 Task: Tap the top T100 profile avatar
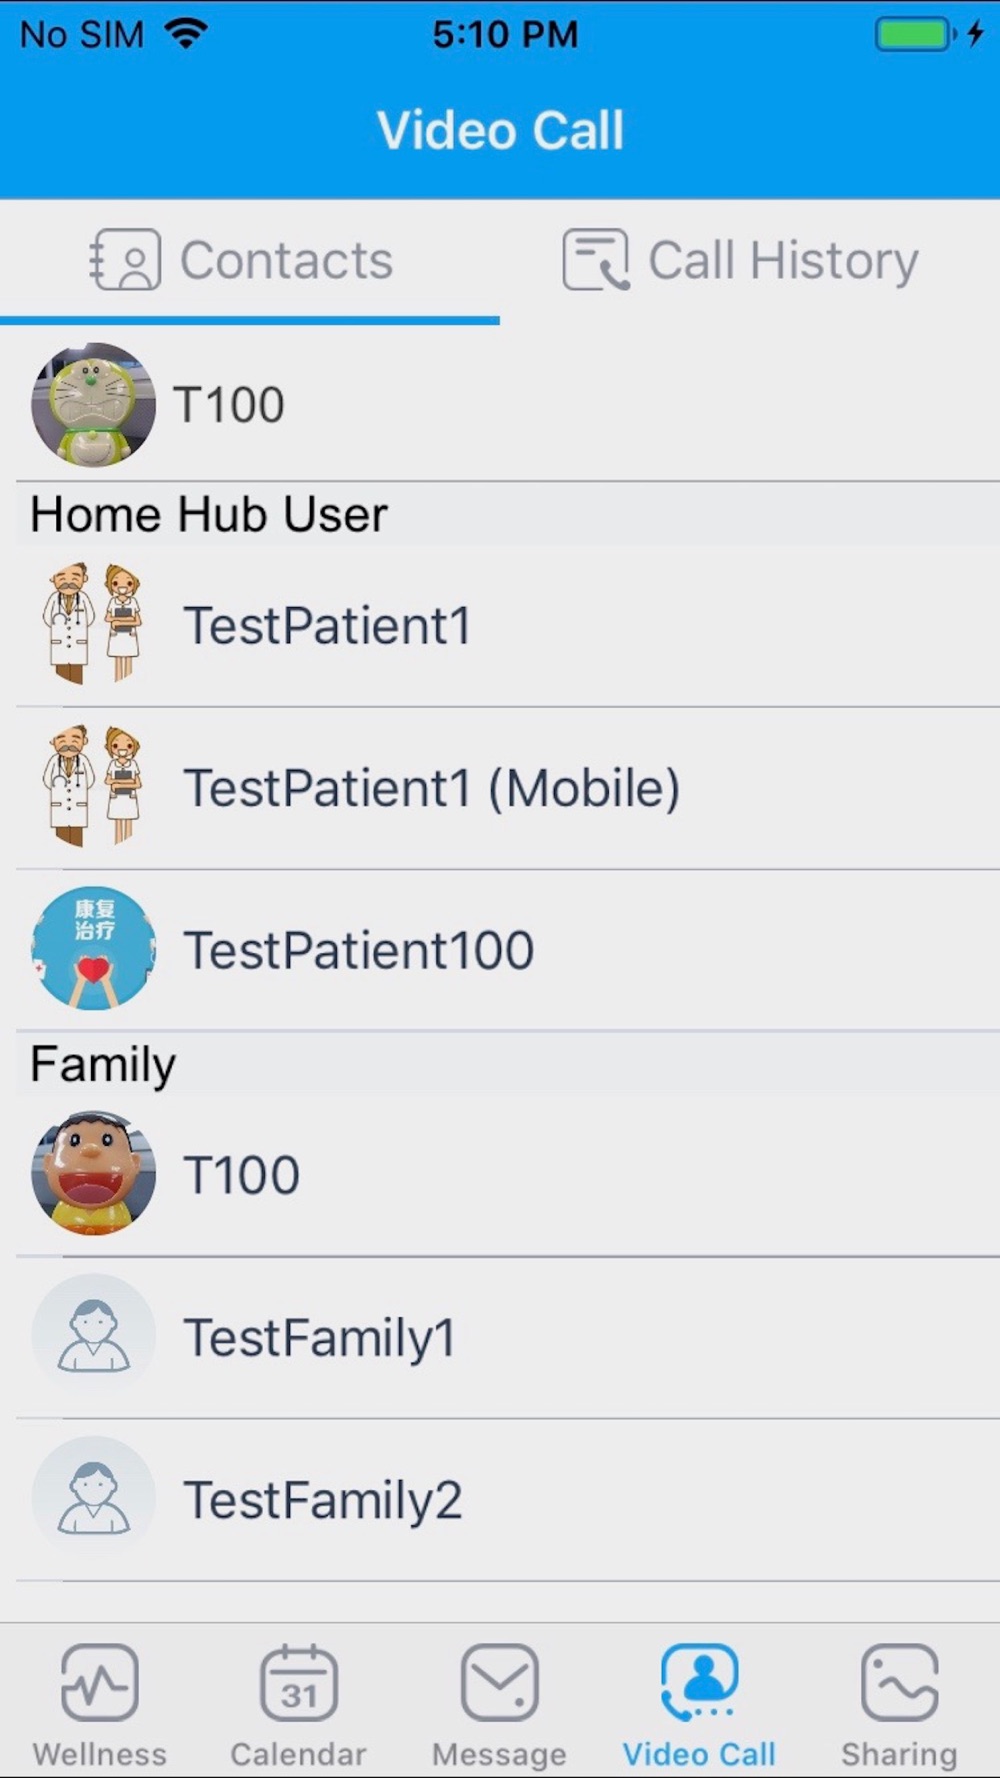pyautogui.click(x=93, y=405)
